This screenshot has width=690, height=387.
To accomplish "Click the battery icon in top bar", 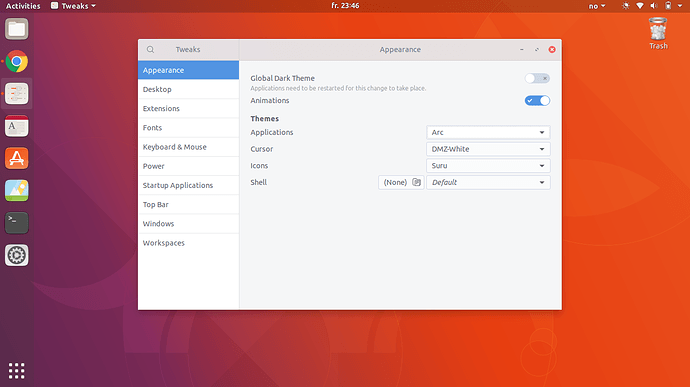I will (668, 6).
